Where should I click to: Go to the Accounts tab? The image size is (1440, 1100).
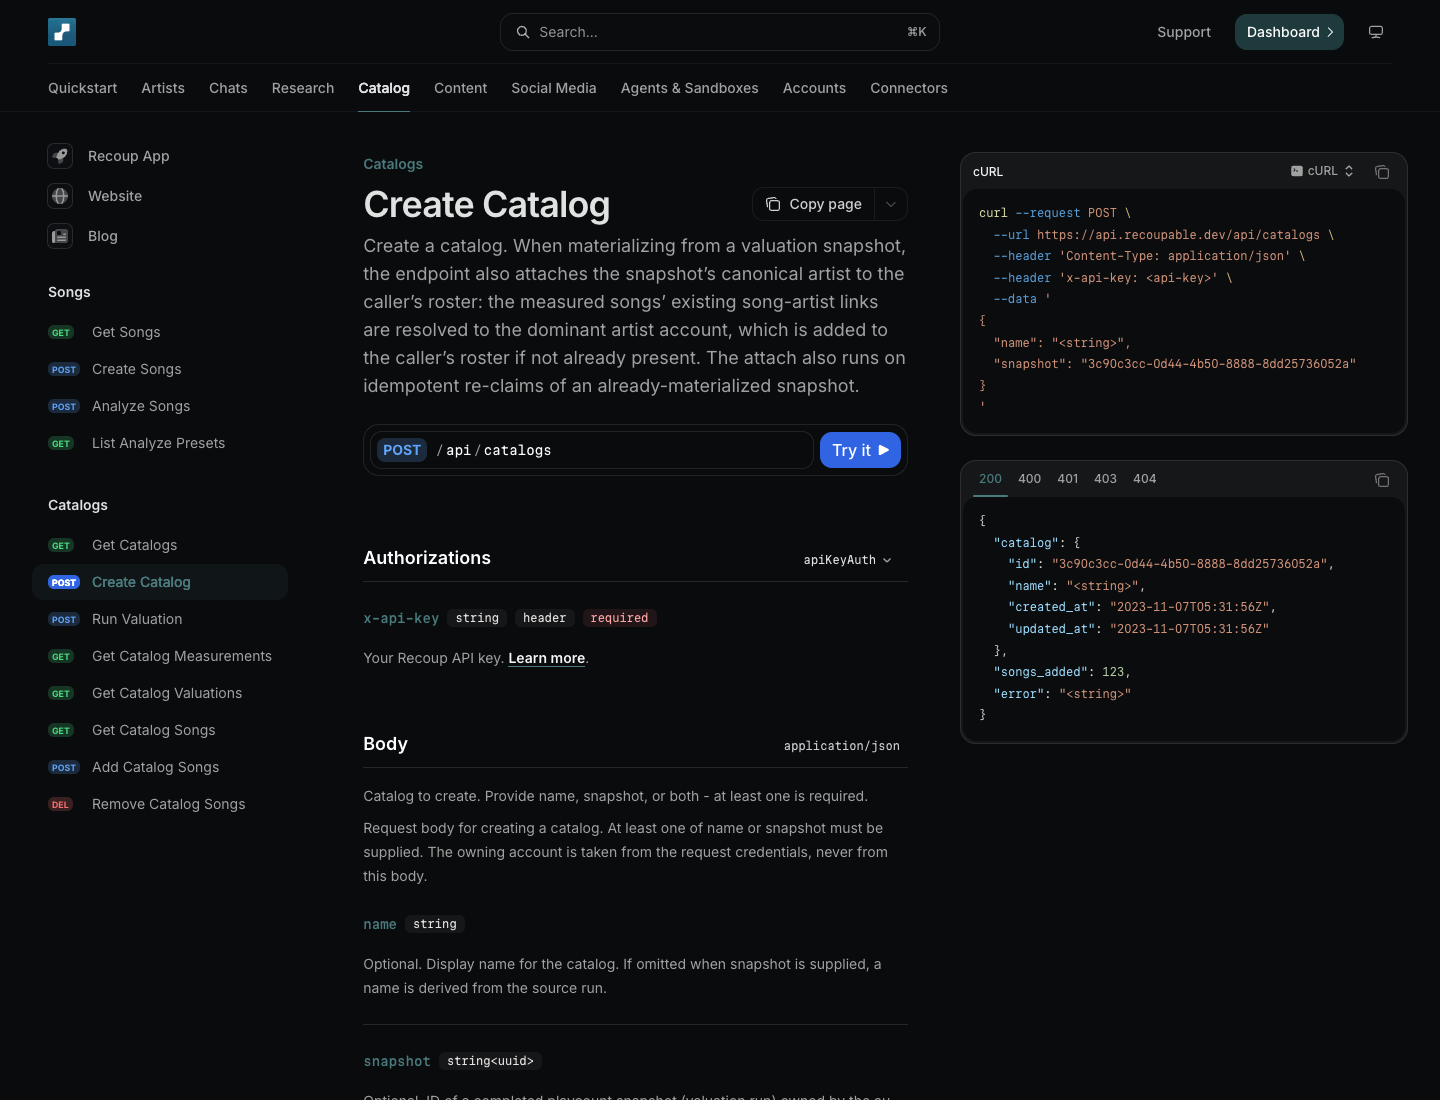point(814,88)
